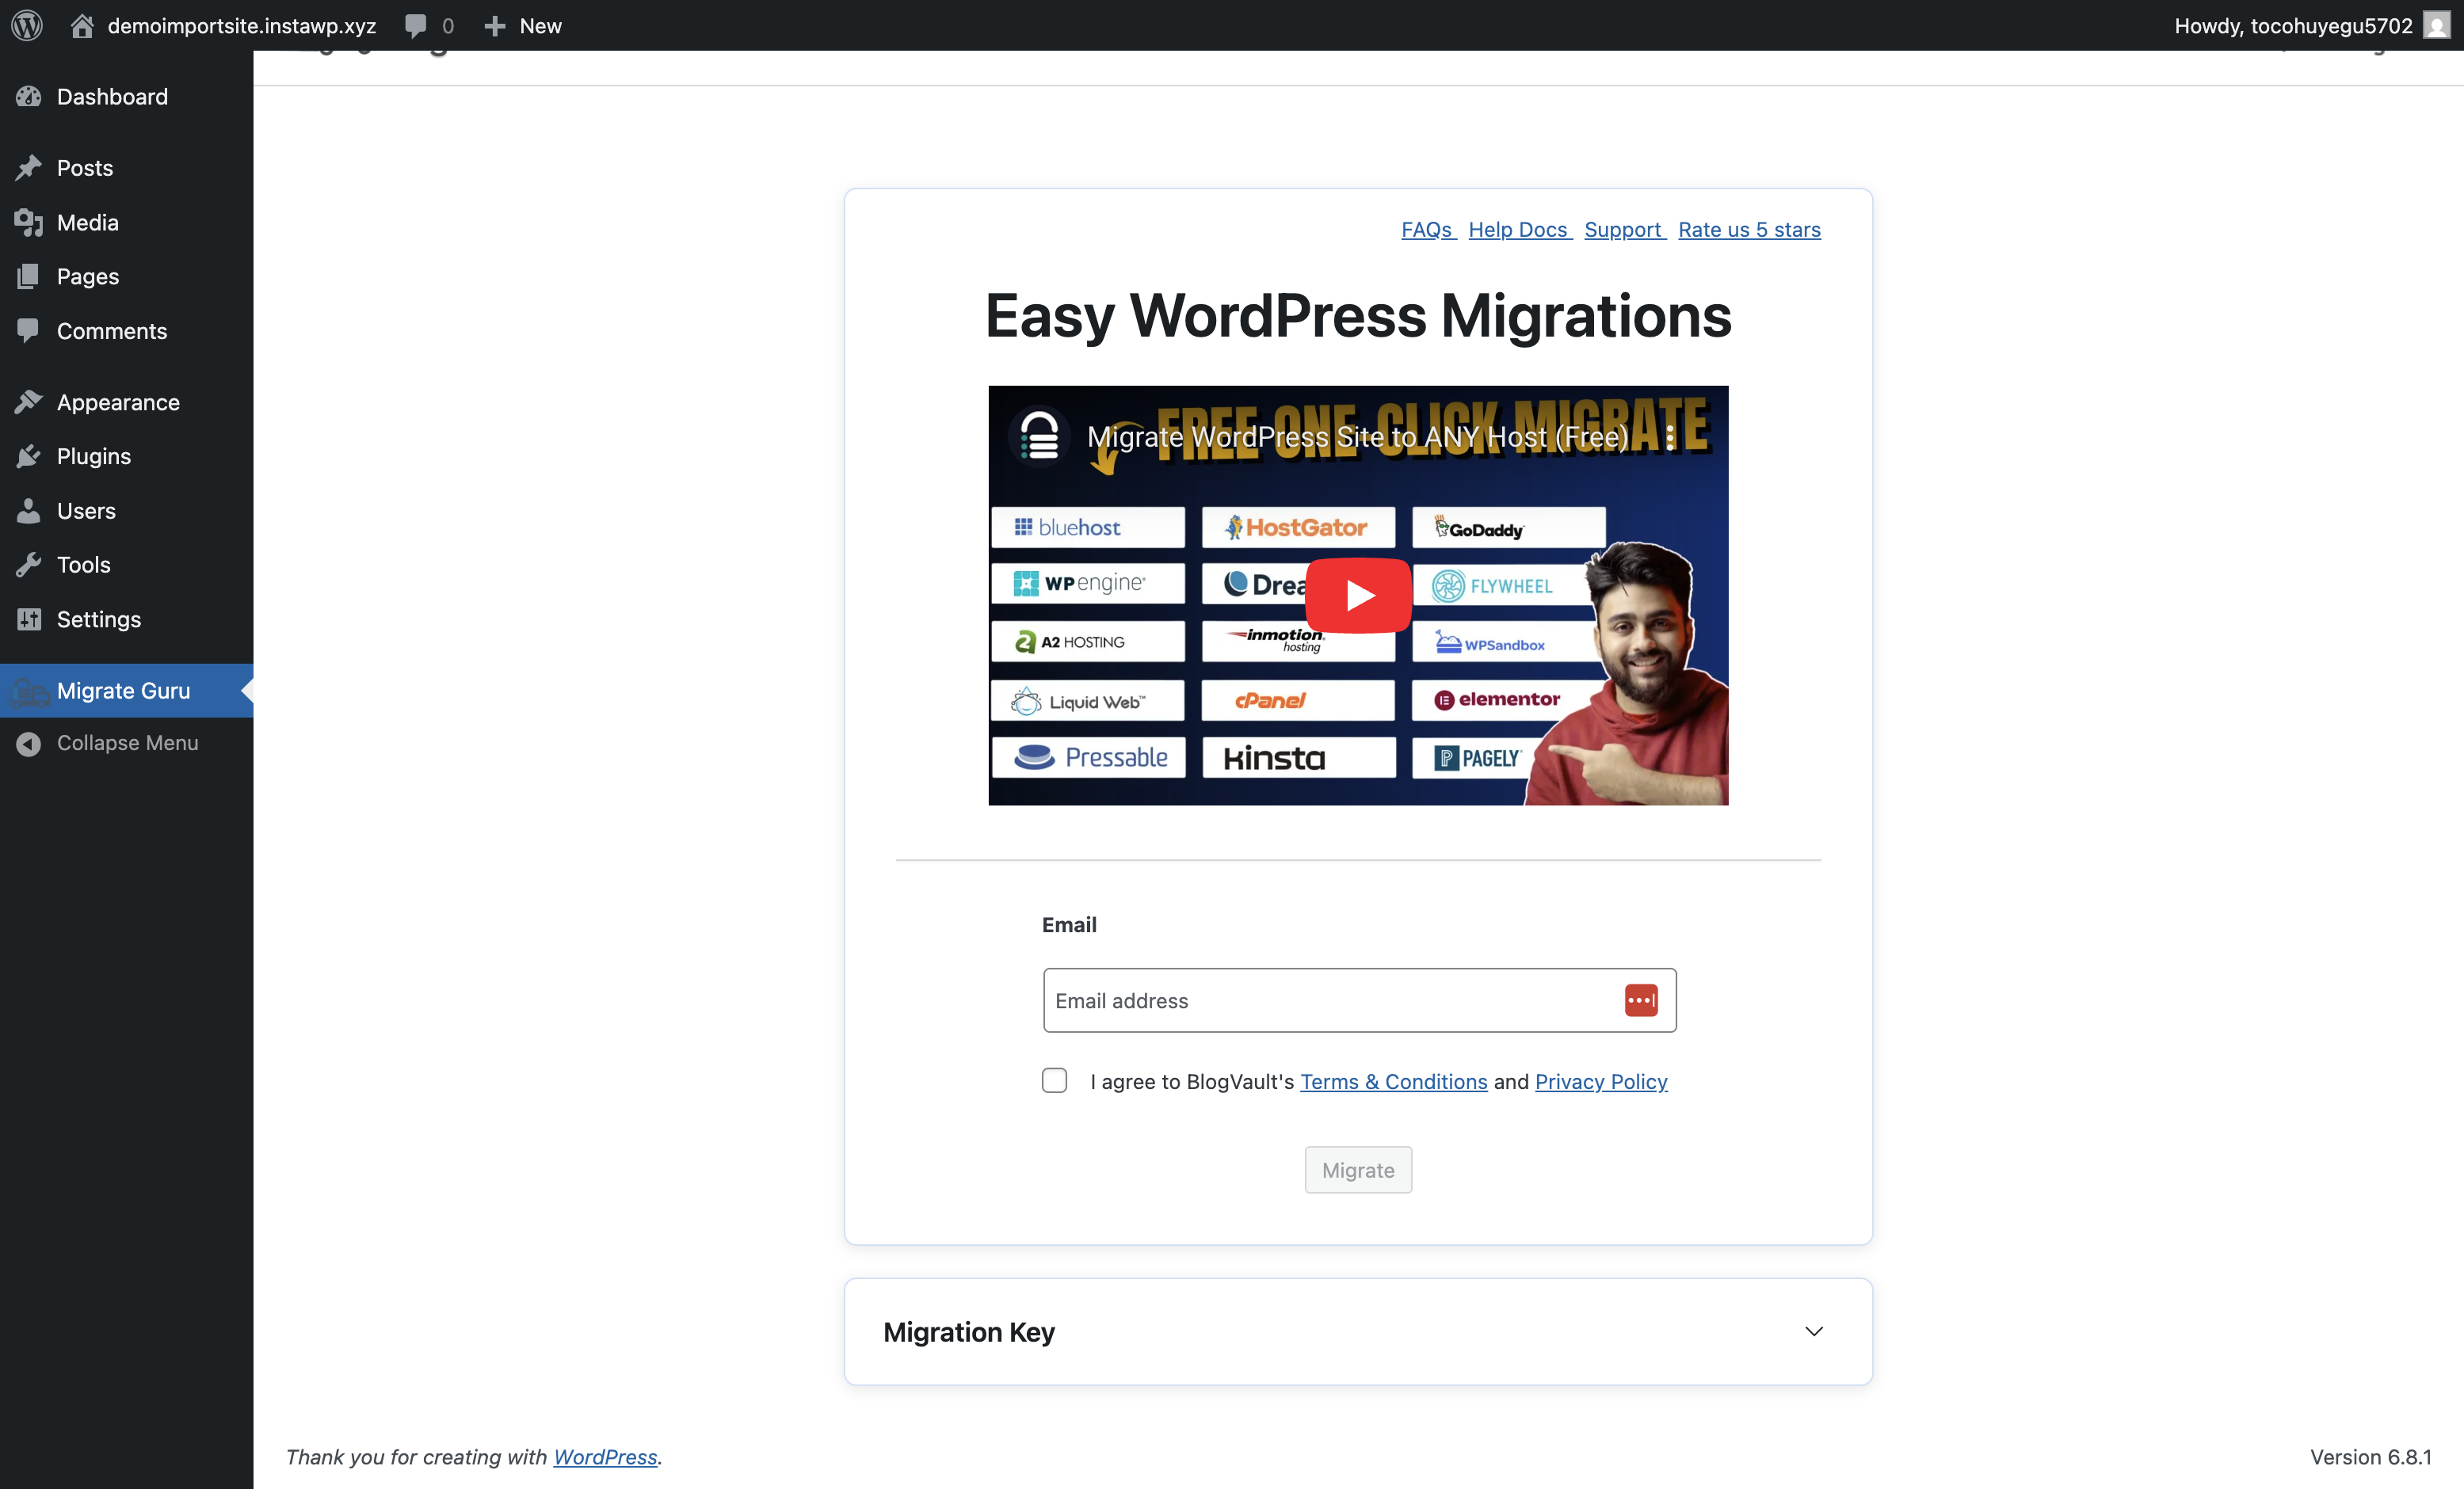Screen dimensions: 2464x1489
Task: Click the user avatar in admin bar
Action: pos(2436,25)
